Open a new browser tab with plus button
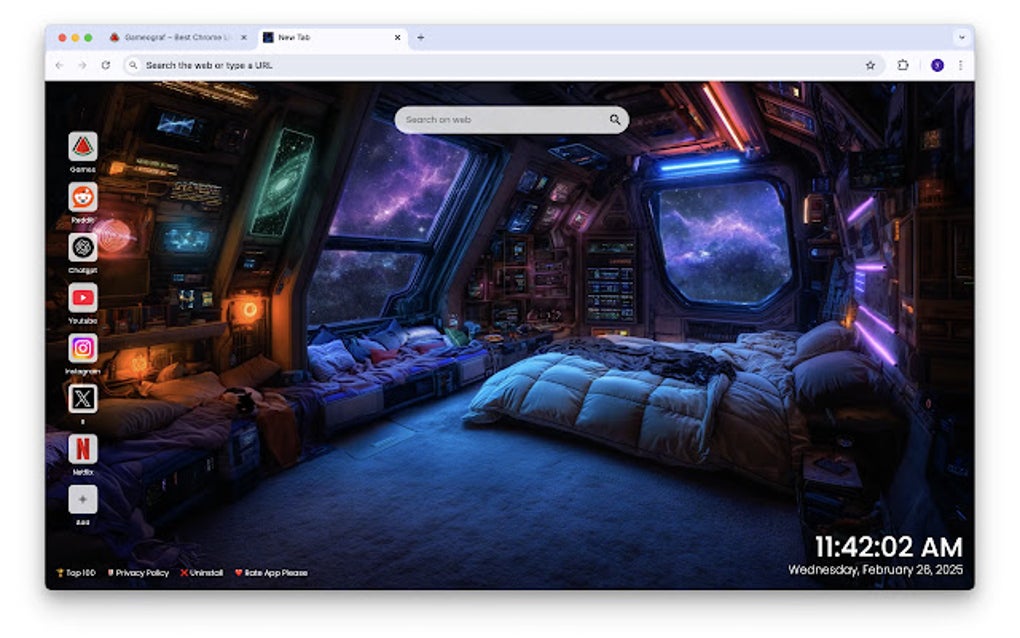 point(420,35)
